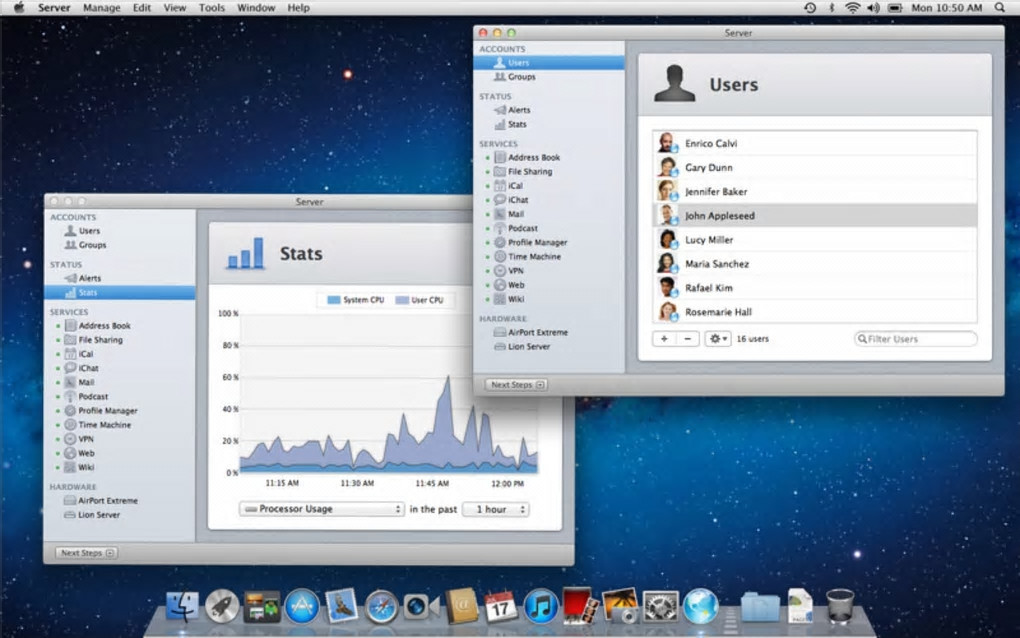
Task: Open the Trash in the Dock
Action: [x=840, y=606]
